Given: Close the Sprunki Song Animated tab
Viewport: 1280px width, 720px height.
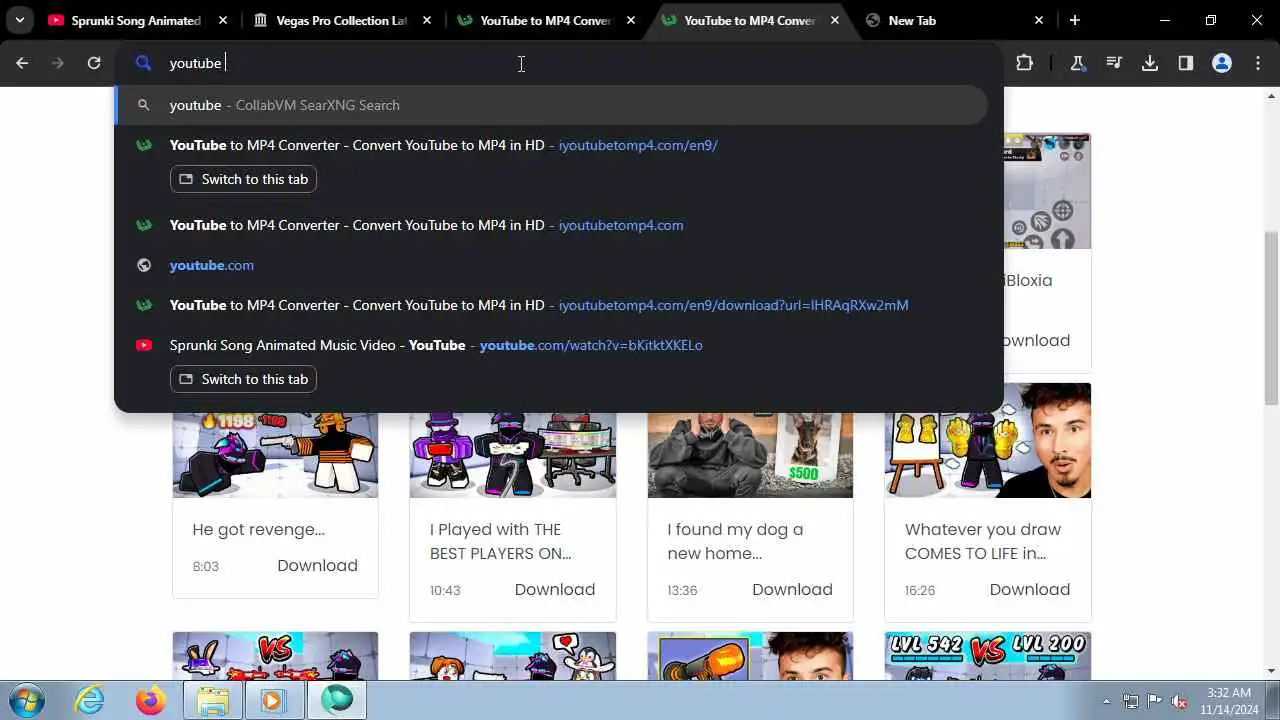Looking at the screenshot, I should 223,20.
